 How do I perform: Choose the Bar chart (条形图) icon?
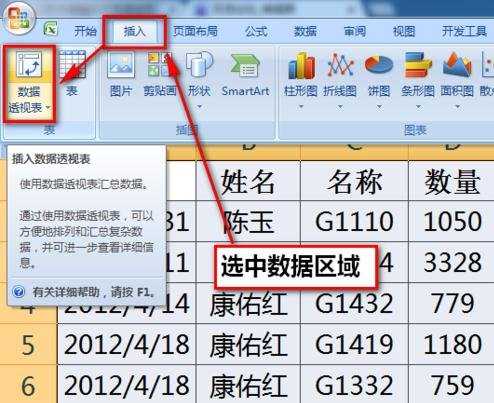click(x=418, y=65)
